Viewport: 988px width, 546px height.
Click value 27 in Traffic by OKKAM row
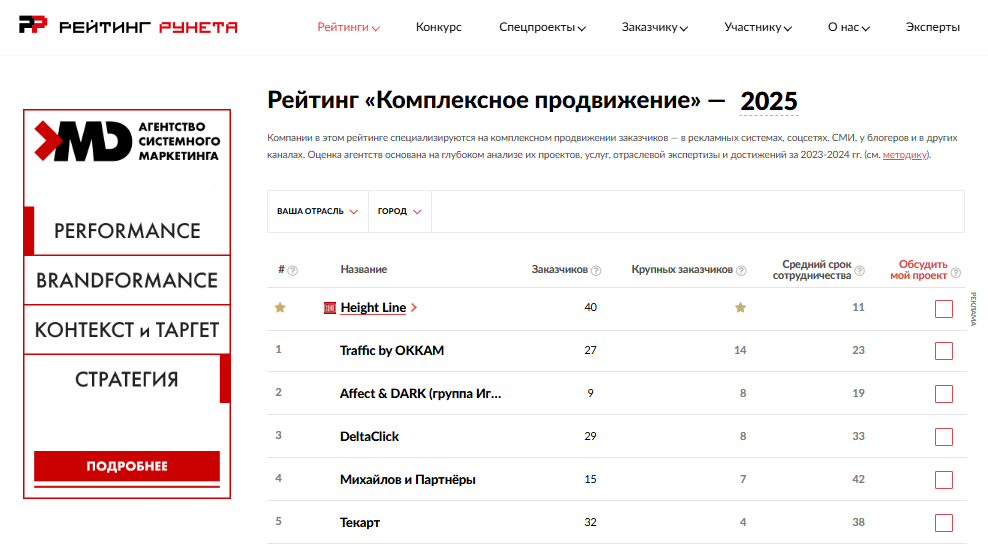[x=590, y=350]
